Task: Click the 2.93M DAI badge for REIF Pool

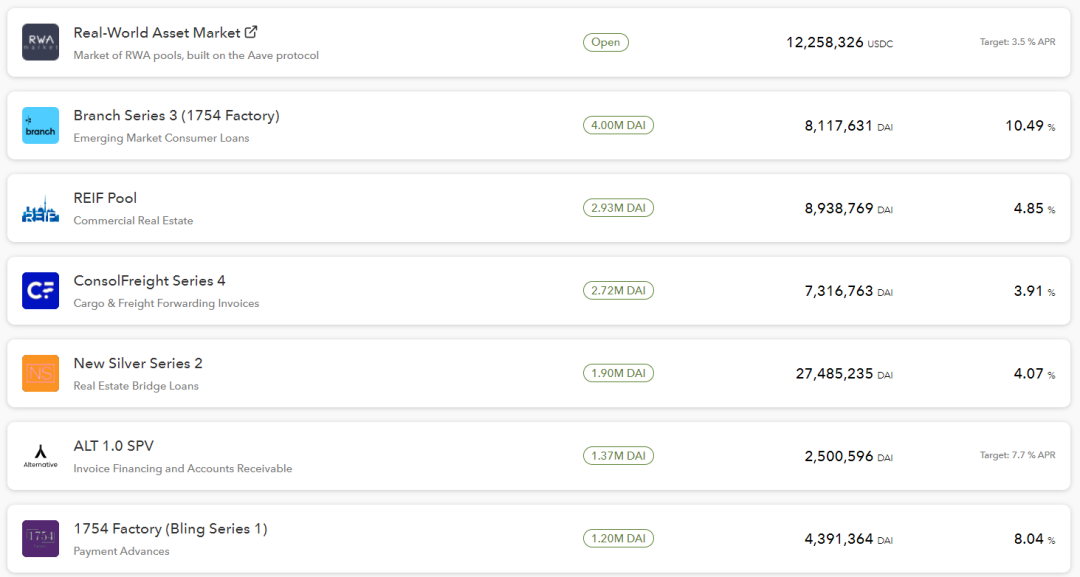Action: point(618,208)
